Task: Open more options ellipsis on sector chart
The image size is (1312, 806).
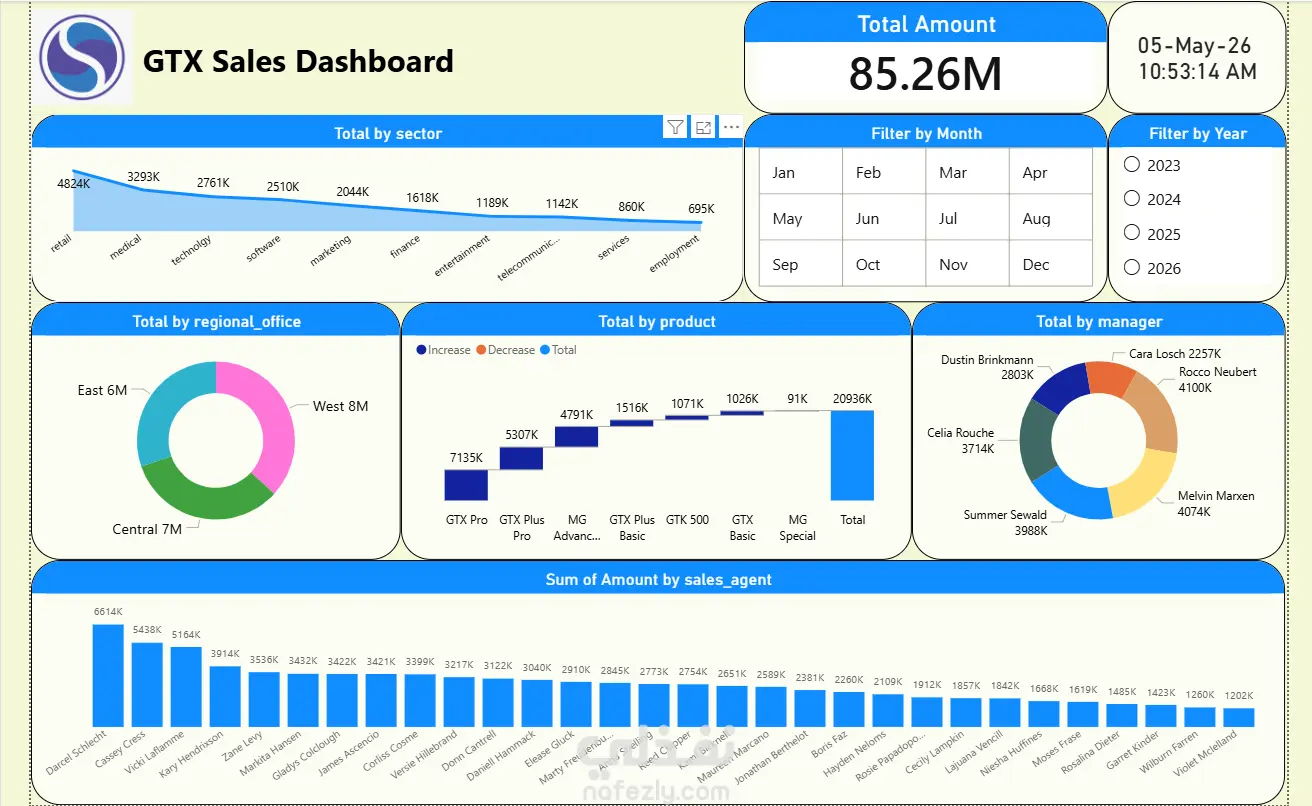Action: (731, 127)
